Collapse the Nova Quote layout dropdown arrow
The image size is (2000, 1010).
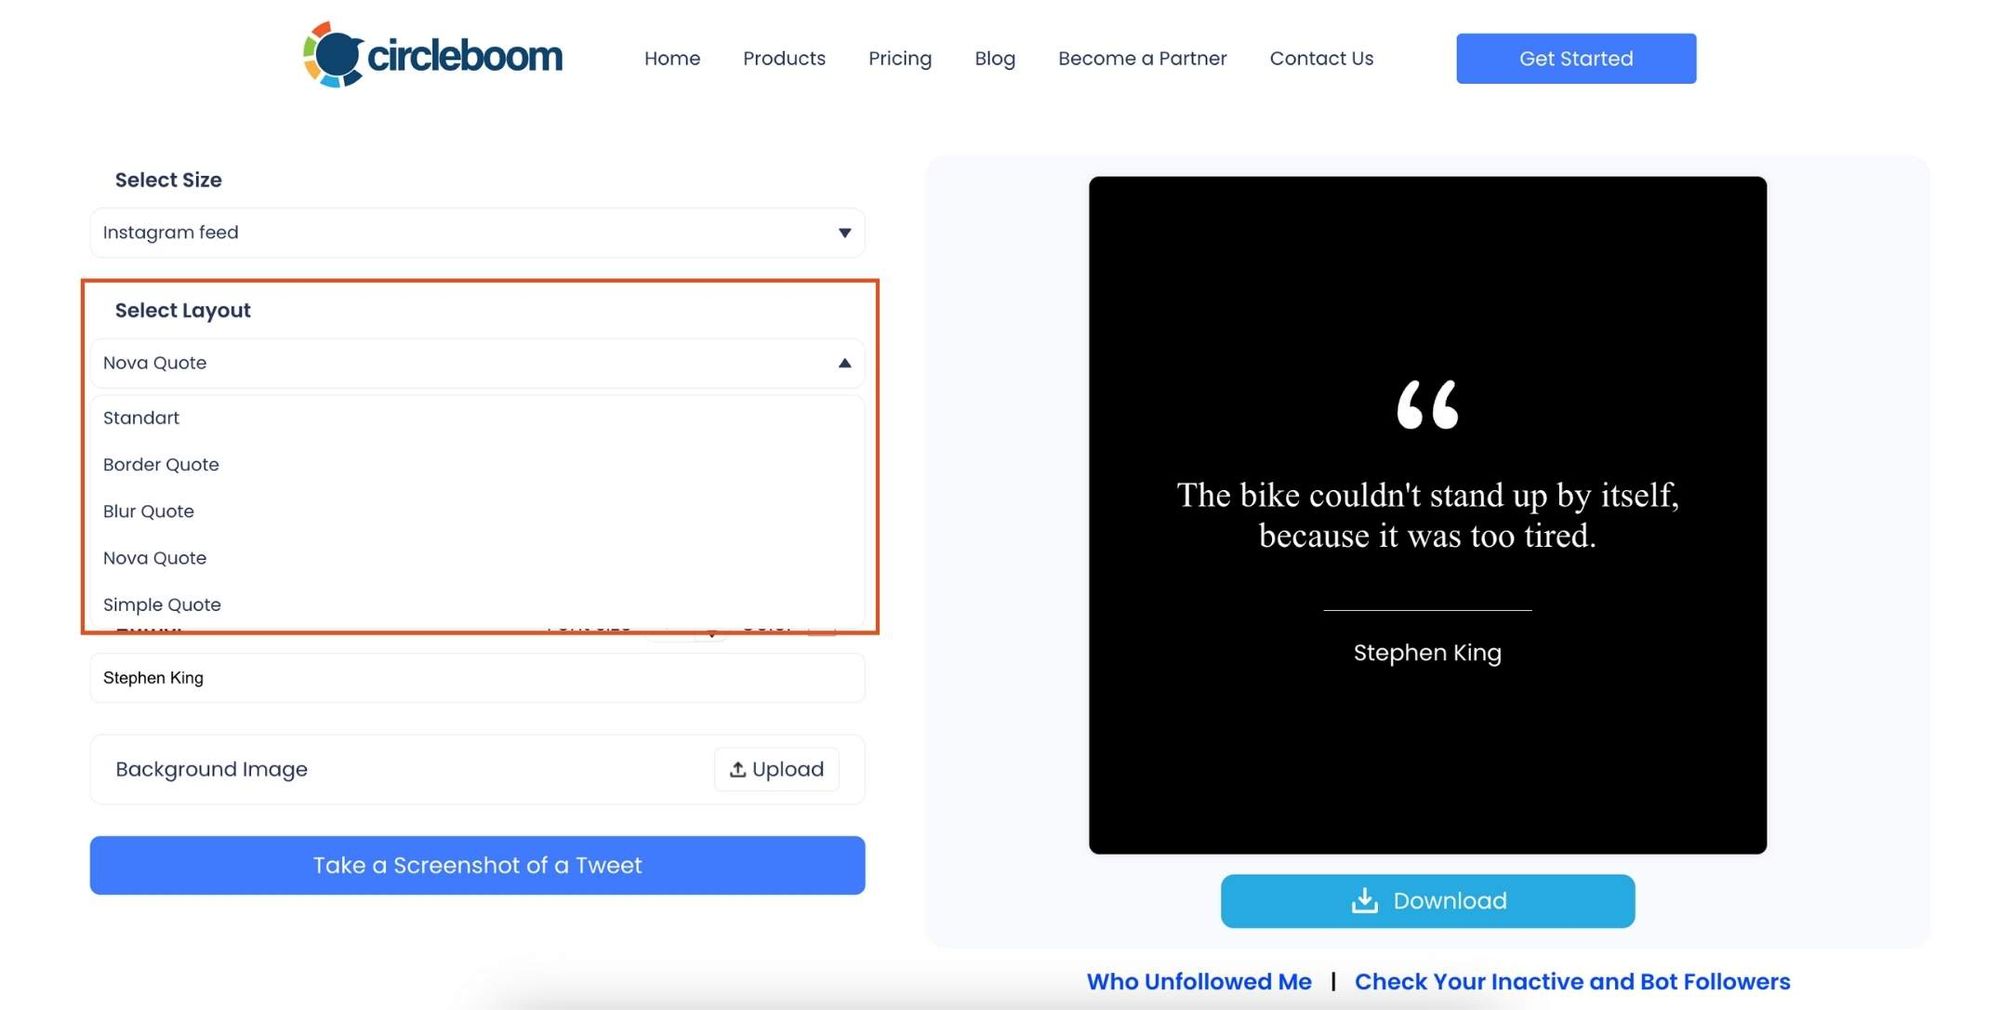tap(843, 362)
